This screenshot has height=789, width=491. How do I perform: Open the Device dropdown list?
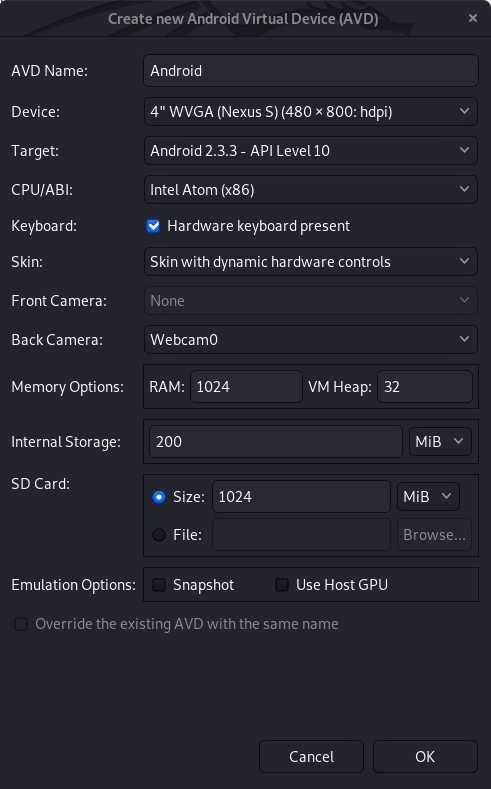(310, 111)
